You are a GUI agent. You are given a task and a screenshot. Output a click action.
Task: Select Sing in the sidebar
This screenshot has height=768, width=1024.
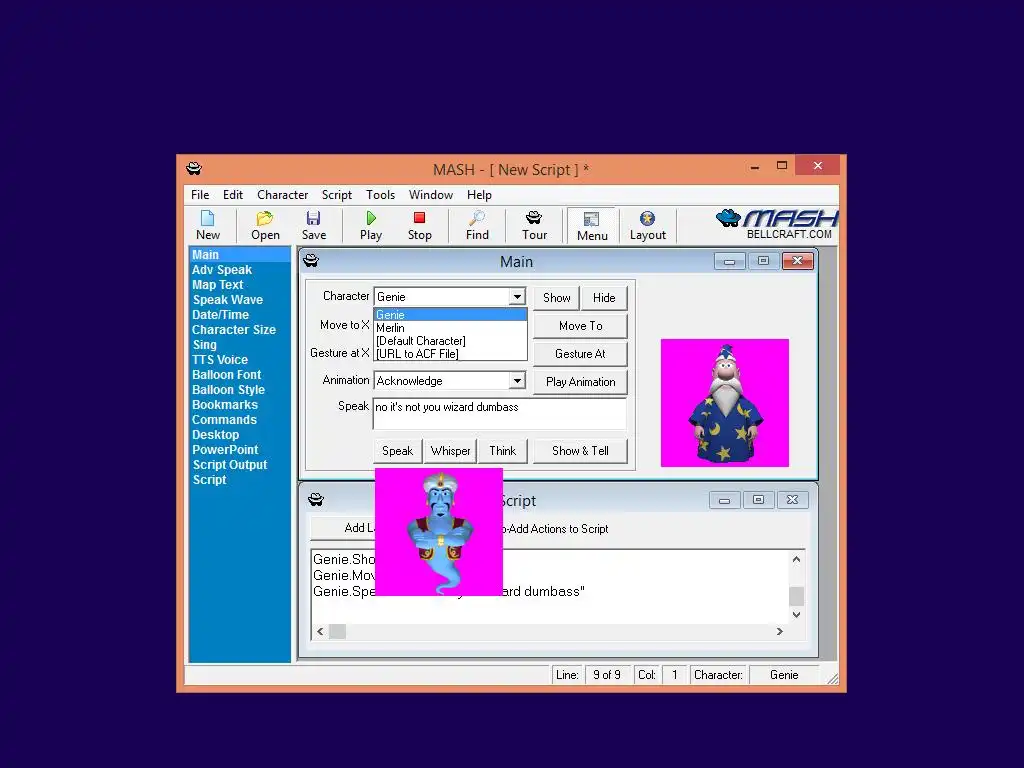[x=204, y=345]
